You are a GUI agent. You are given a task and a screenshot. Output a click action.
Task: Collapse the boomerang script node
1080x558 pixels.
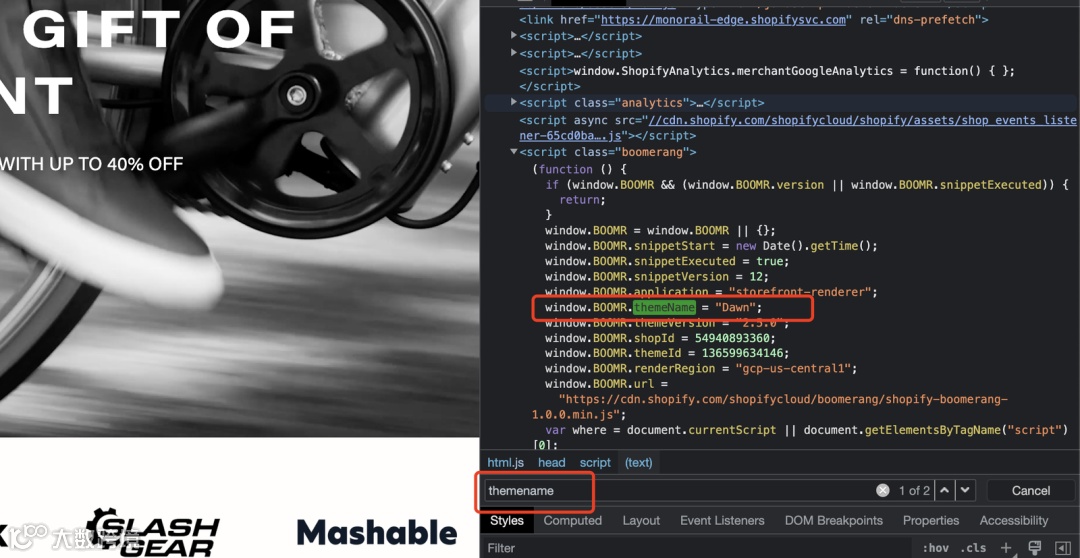(x=514, y=152)
